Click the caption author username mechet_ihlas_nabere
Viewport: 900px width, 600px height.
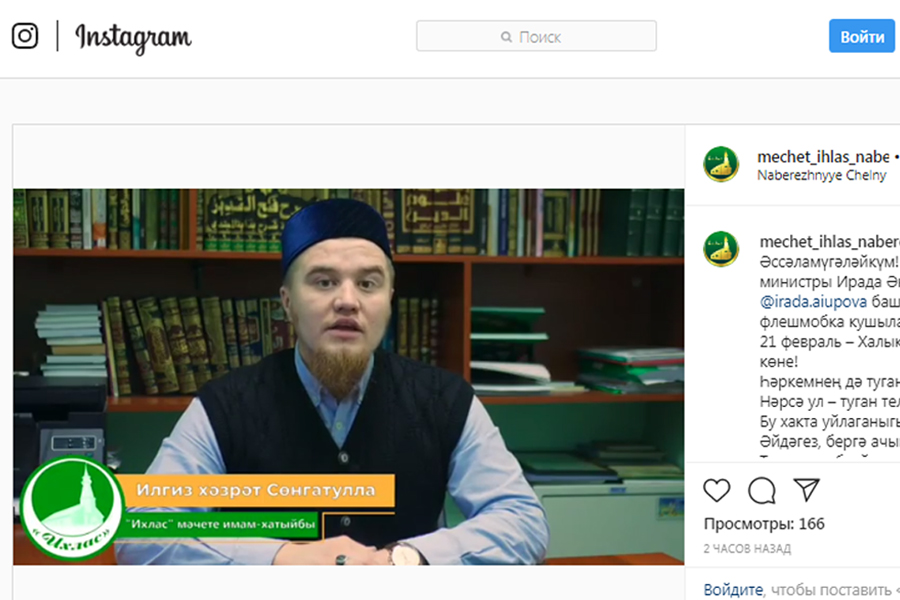[x=829, y=242]
